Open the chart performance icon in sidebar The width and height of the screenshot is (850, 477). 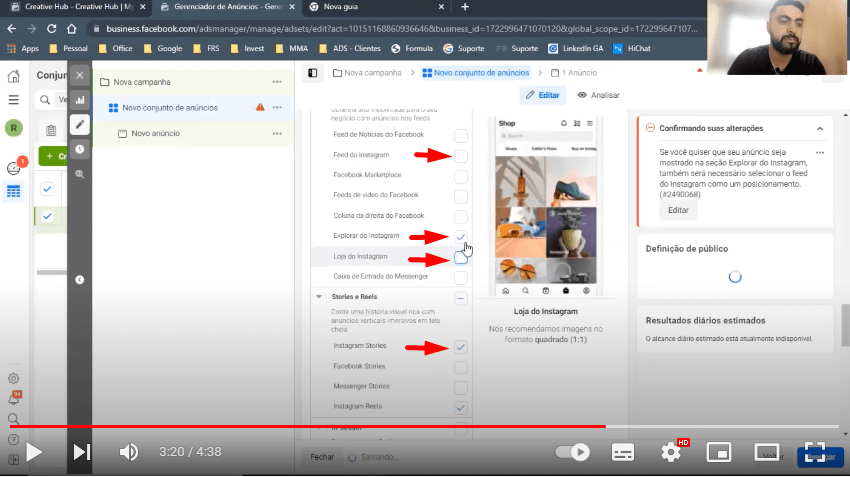(x=80, y=100)
